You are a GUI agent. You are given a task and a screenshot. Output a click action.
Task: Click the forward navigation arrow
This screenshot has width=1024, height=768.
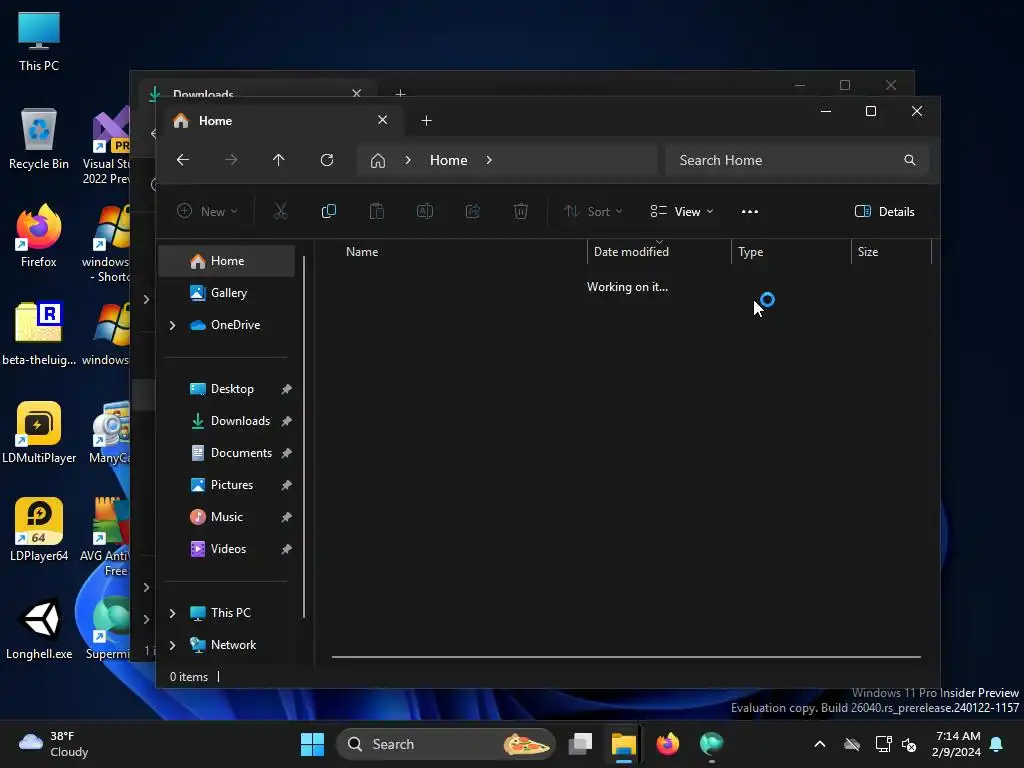point(231,160)
